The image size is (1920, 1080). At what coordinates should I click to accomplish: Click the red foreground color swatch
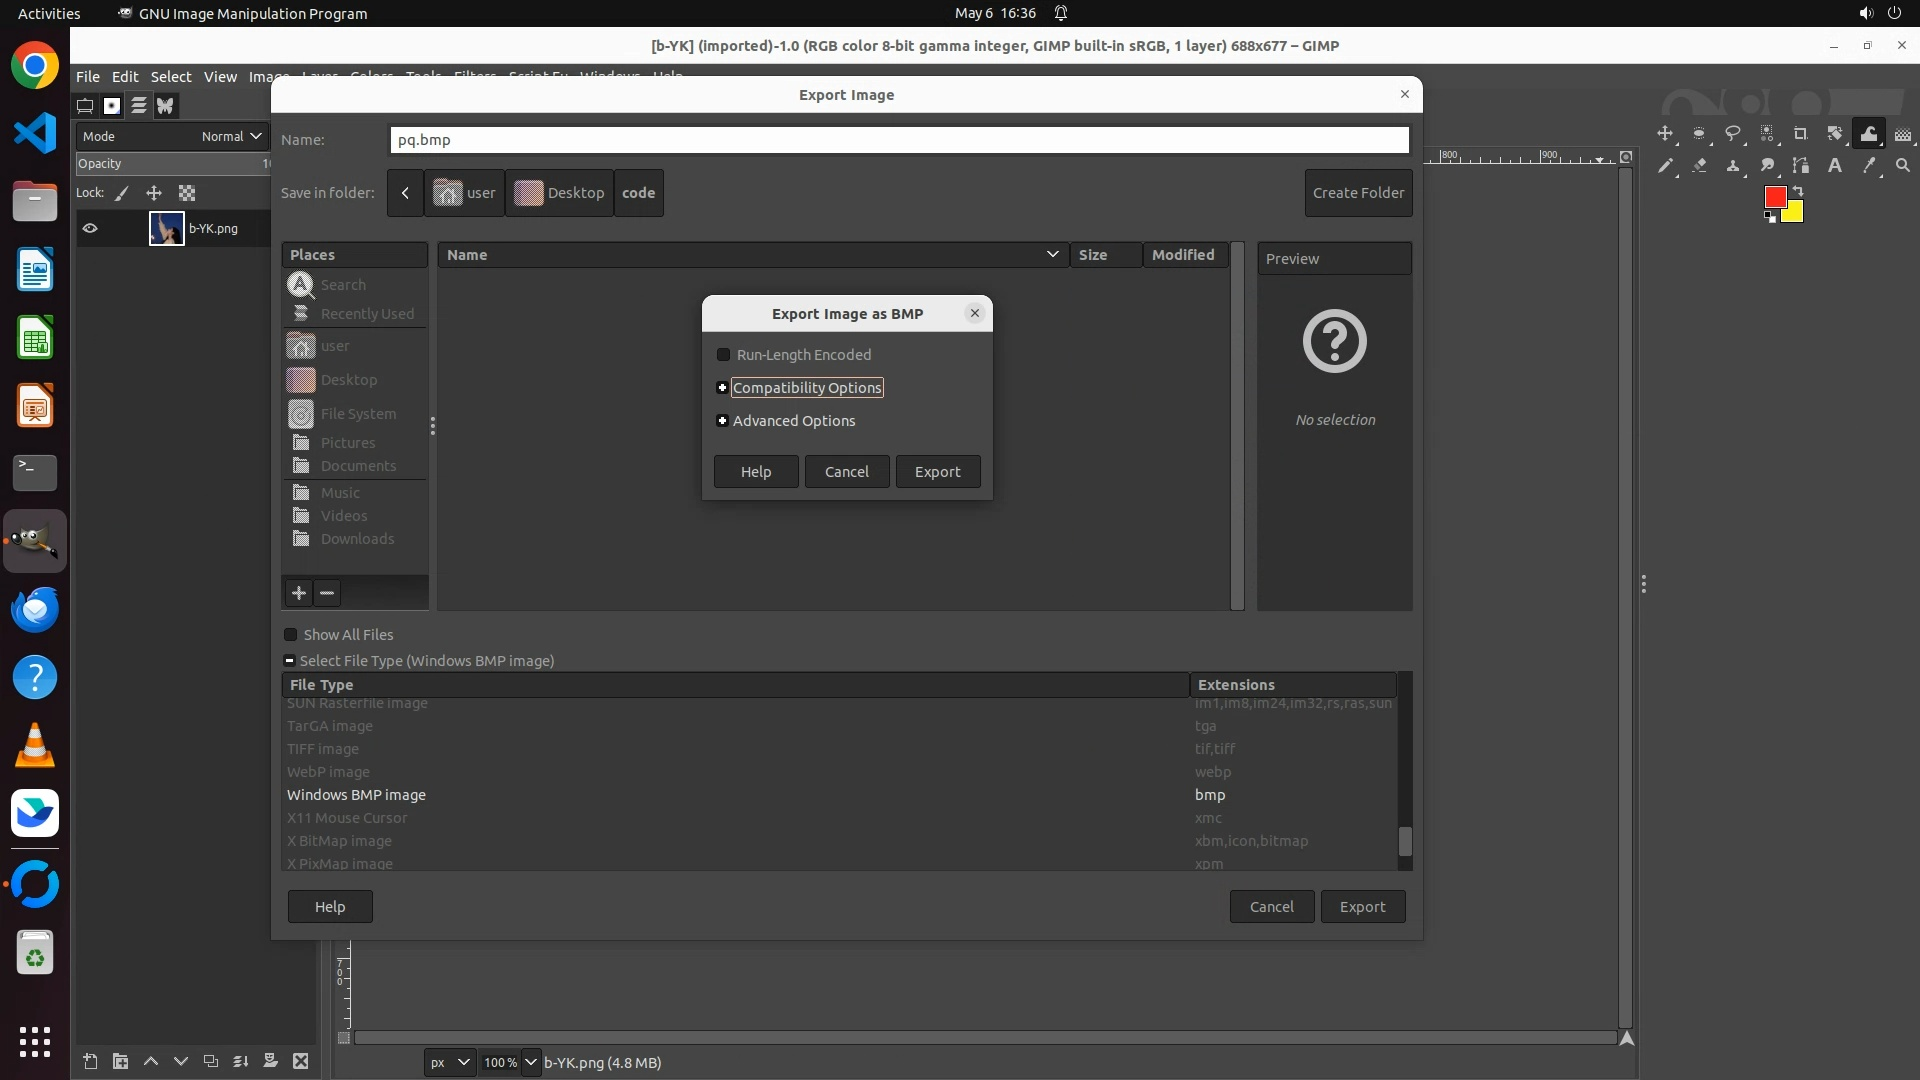tap(1775, 197)
